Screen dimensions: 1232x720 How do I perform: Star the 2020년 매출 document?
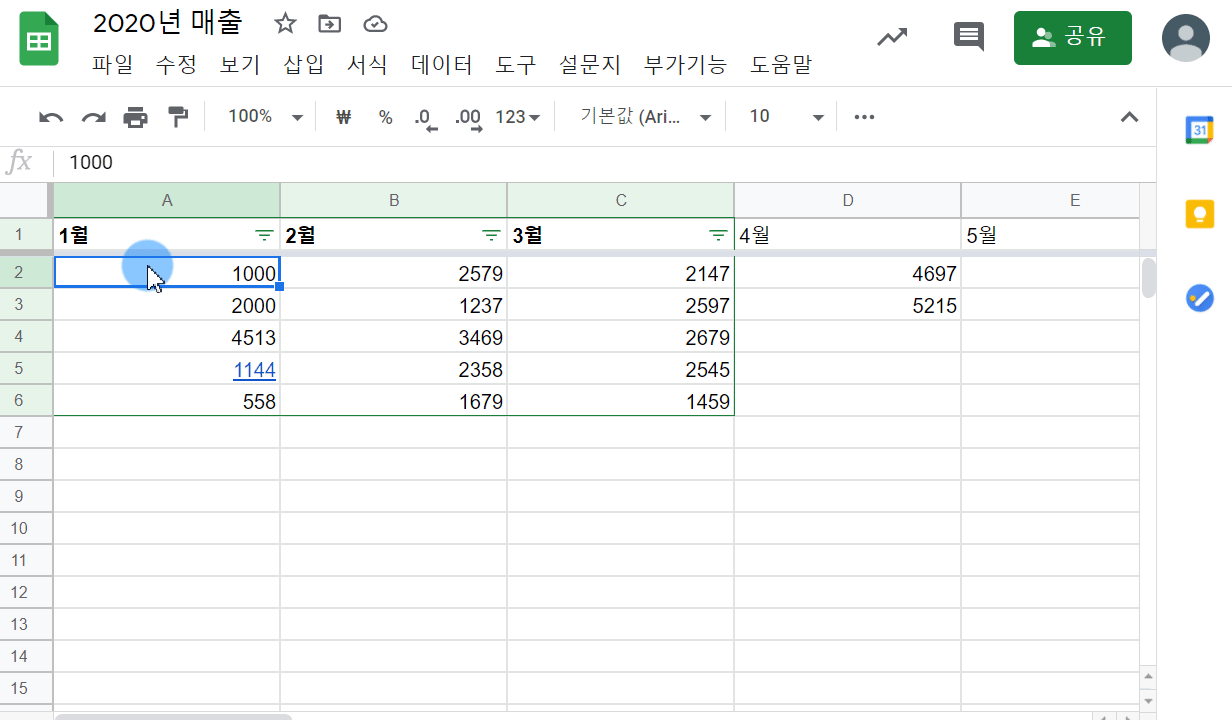(286, 24)
